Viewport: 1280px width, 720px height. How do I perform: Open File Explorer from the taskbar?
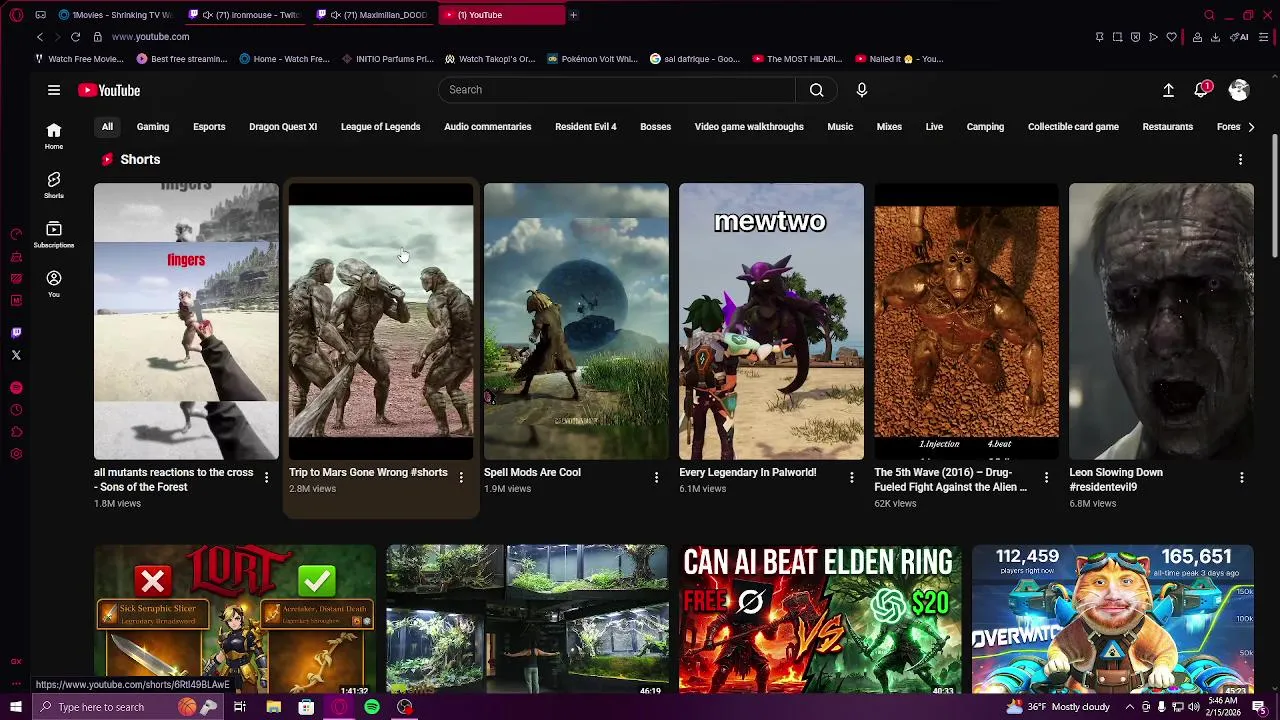click(273, 707)
